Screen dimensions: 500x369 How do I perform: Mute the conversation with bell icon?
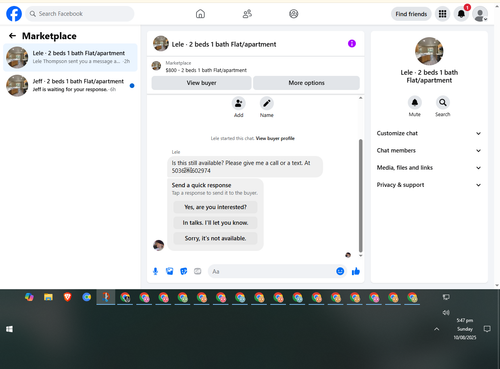point(415,102)
